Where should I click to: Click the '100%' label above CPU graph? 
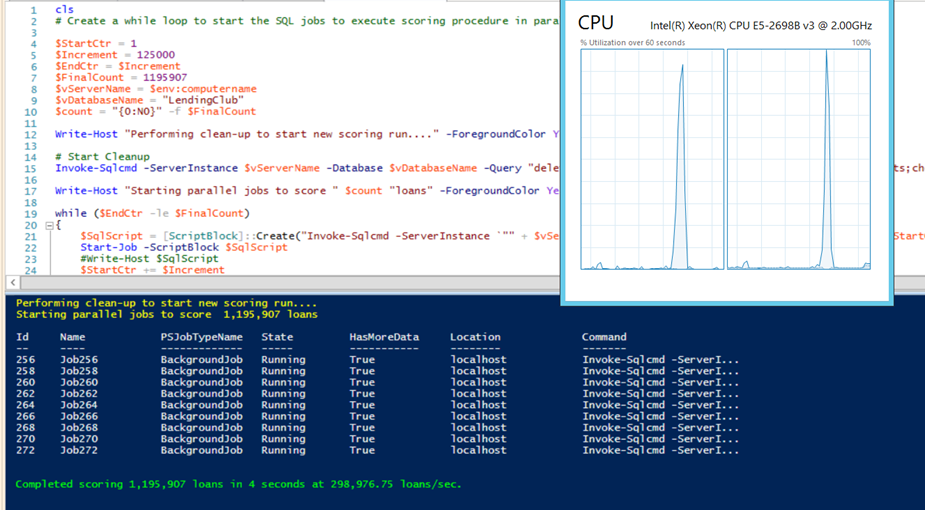tap(861, 42)
